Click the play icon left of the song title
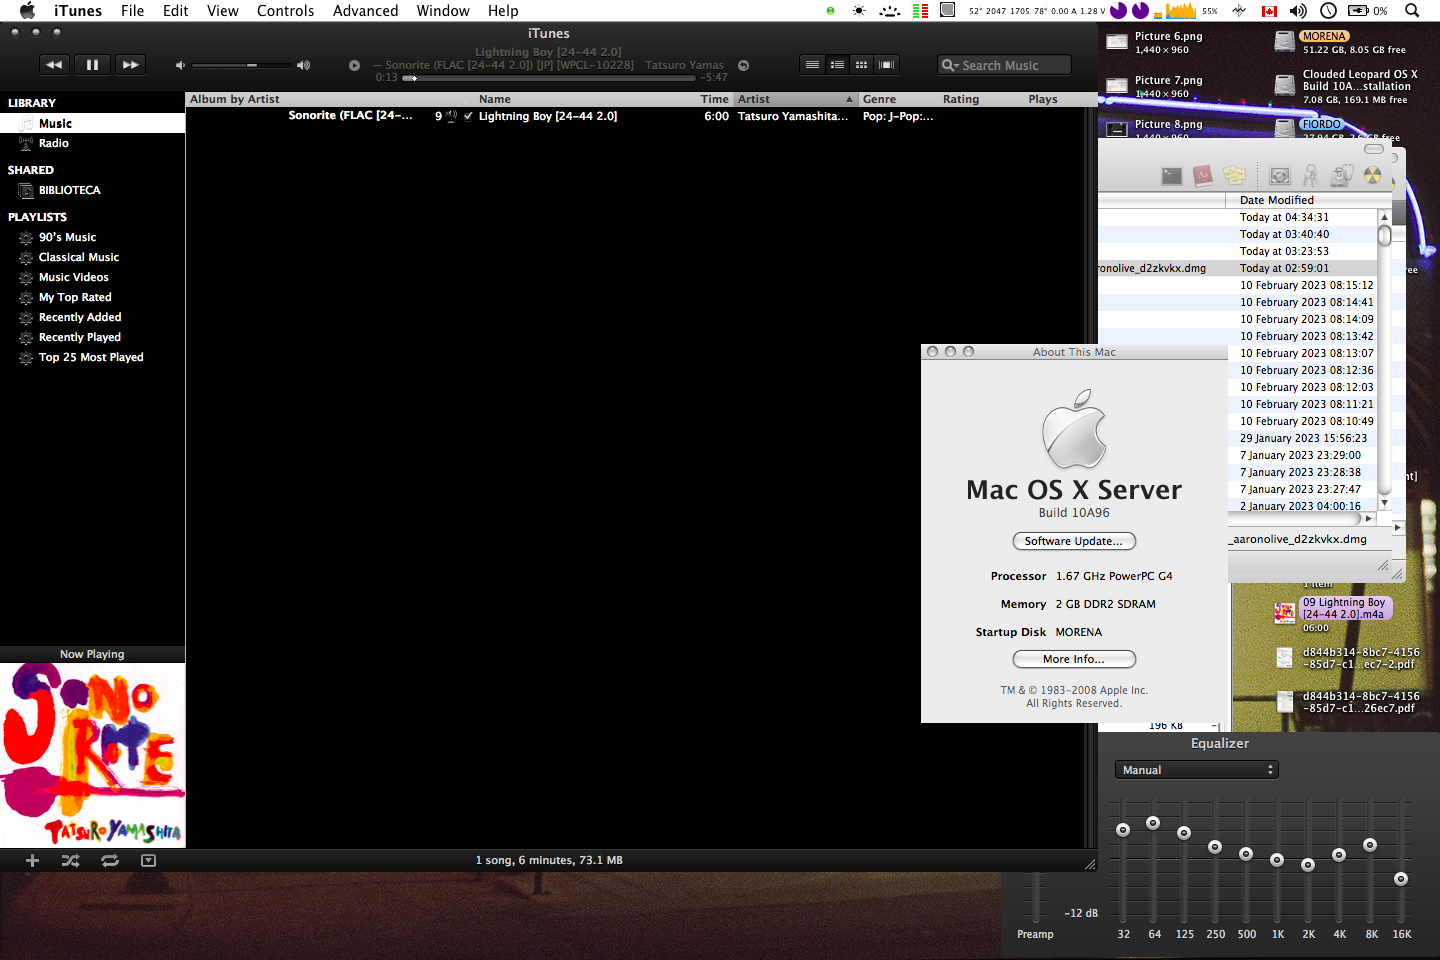The image size is (1440, 960). click(x=354, y=65)
